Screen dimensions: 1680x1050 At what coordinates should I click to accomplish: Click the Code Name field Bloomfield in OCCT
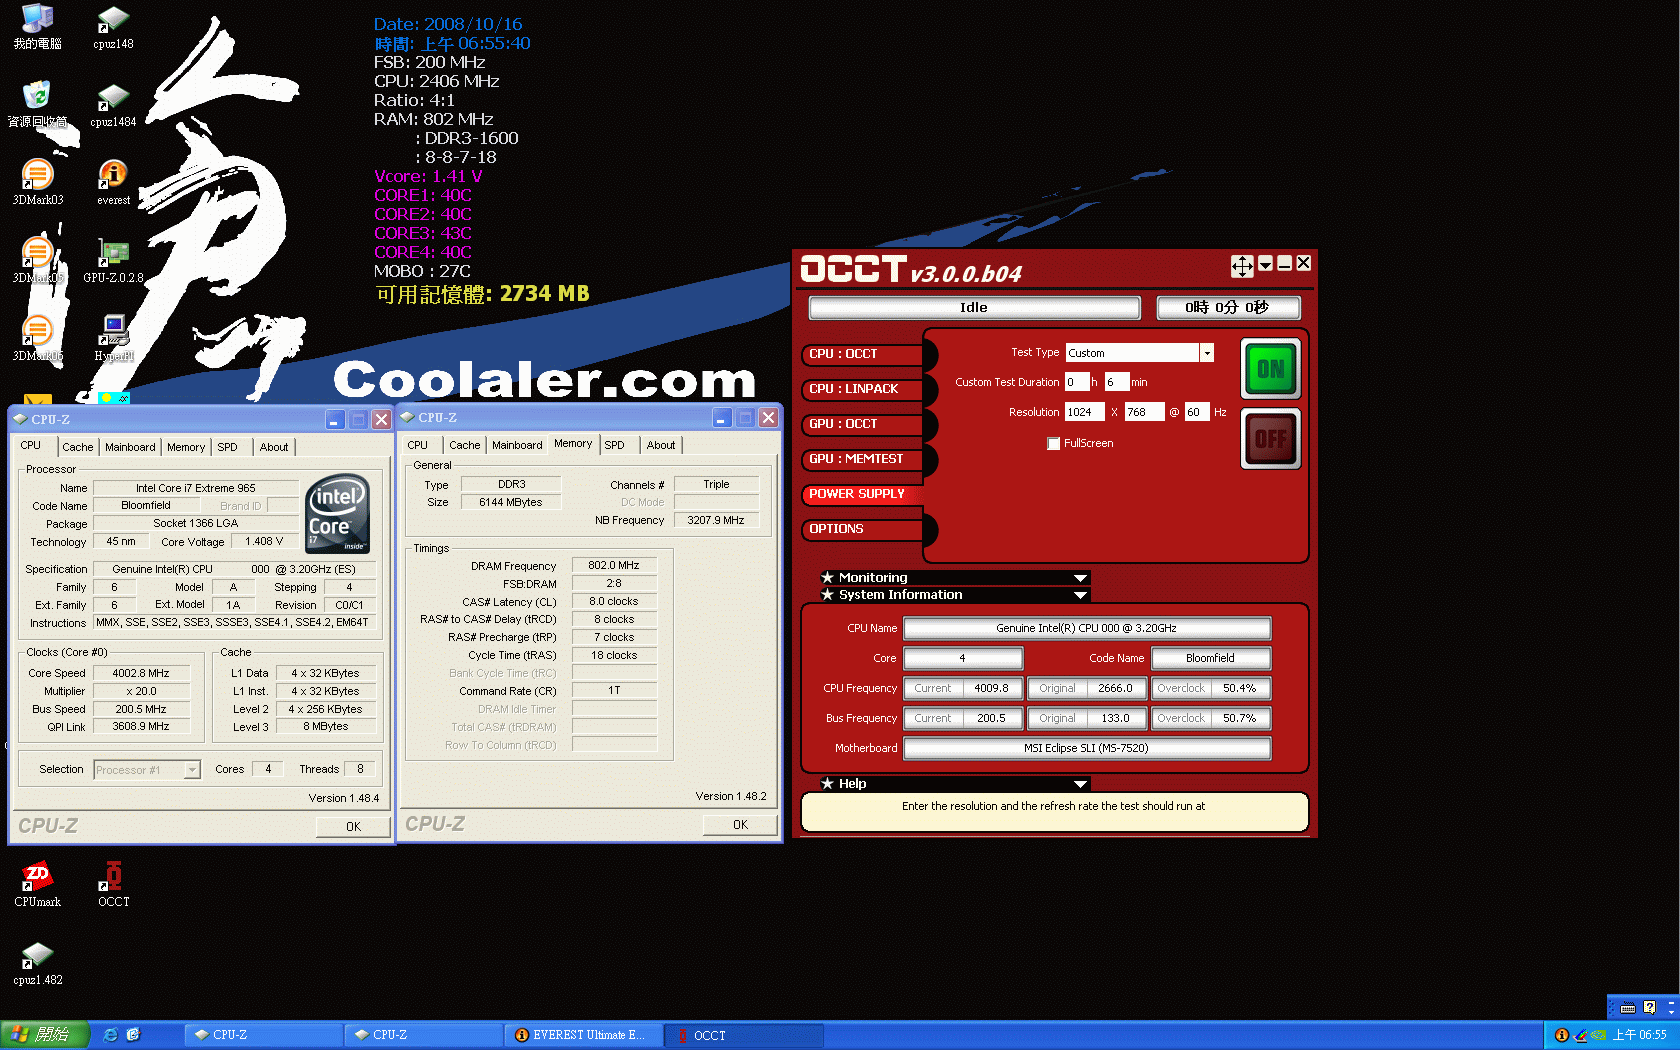point(1210,658)
